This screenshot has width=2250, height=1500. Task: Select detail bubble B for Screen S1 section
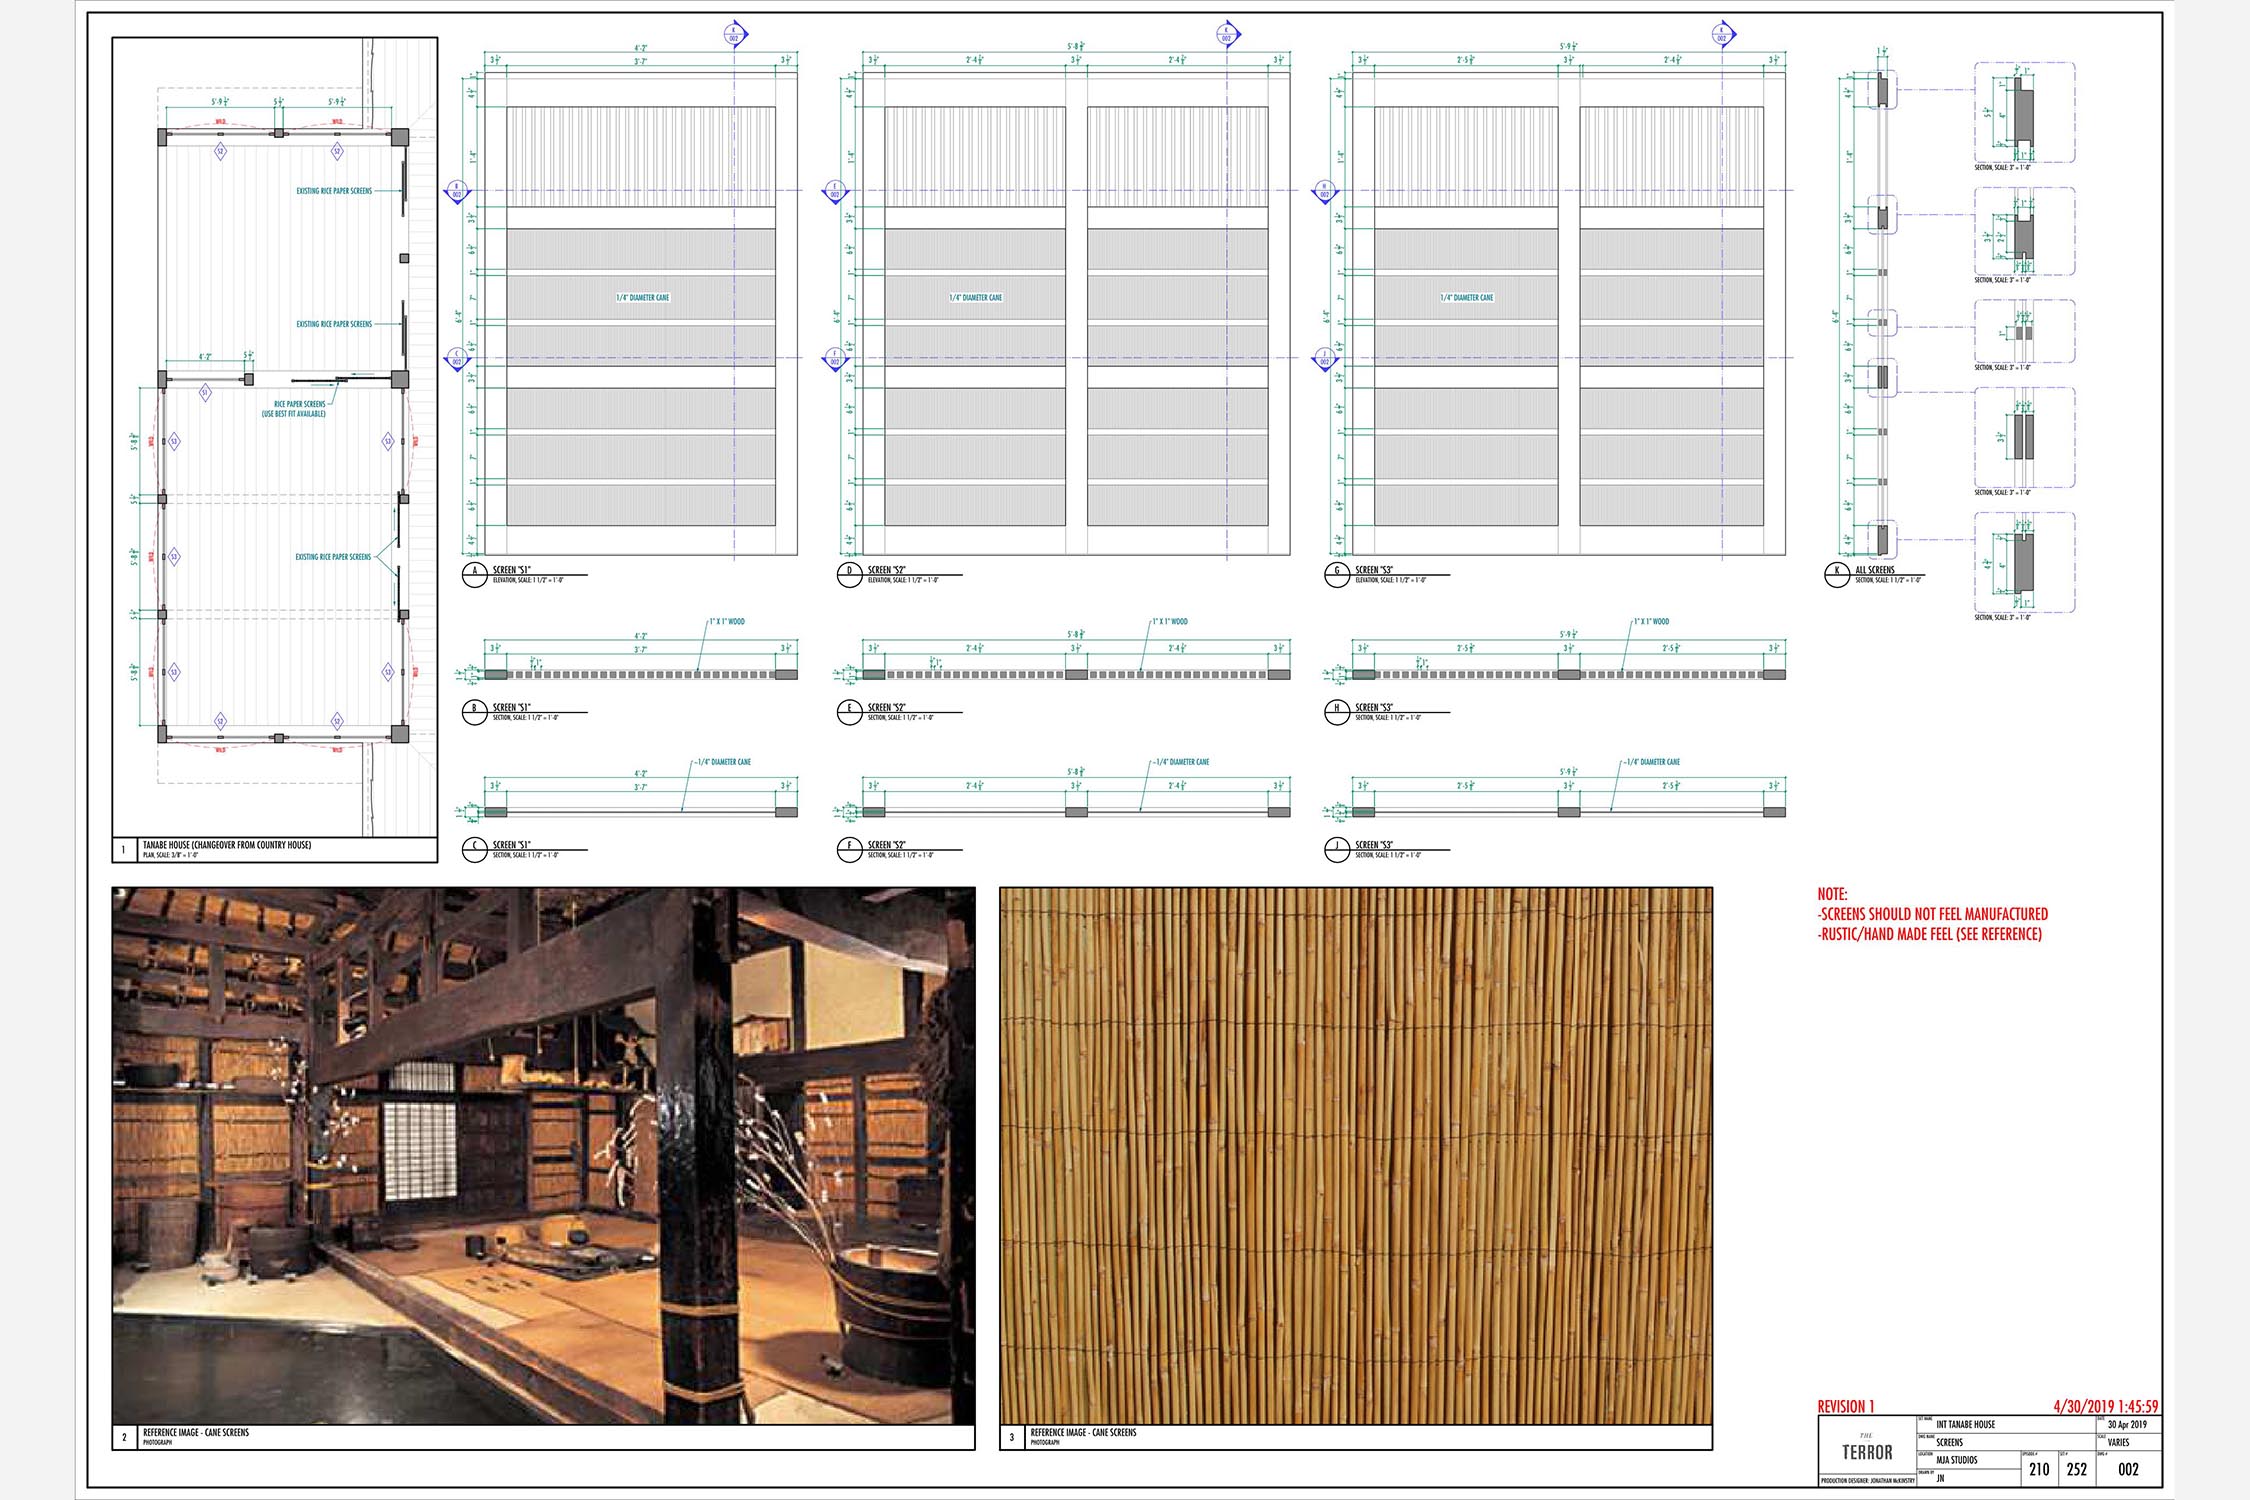(x=474, y=712)
